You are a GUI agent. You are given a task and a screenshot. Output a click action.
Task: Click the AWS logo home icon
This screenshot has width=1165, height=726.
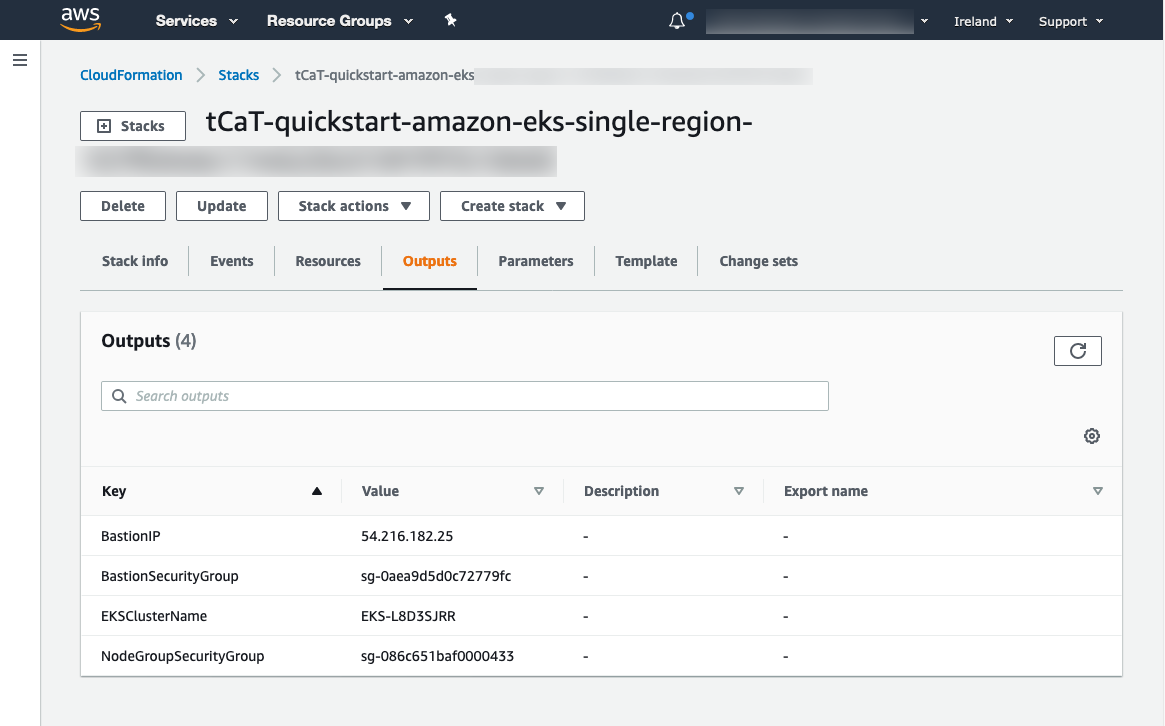[80, 19]
